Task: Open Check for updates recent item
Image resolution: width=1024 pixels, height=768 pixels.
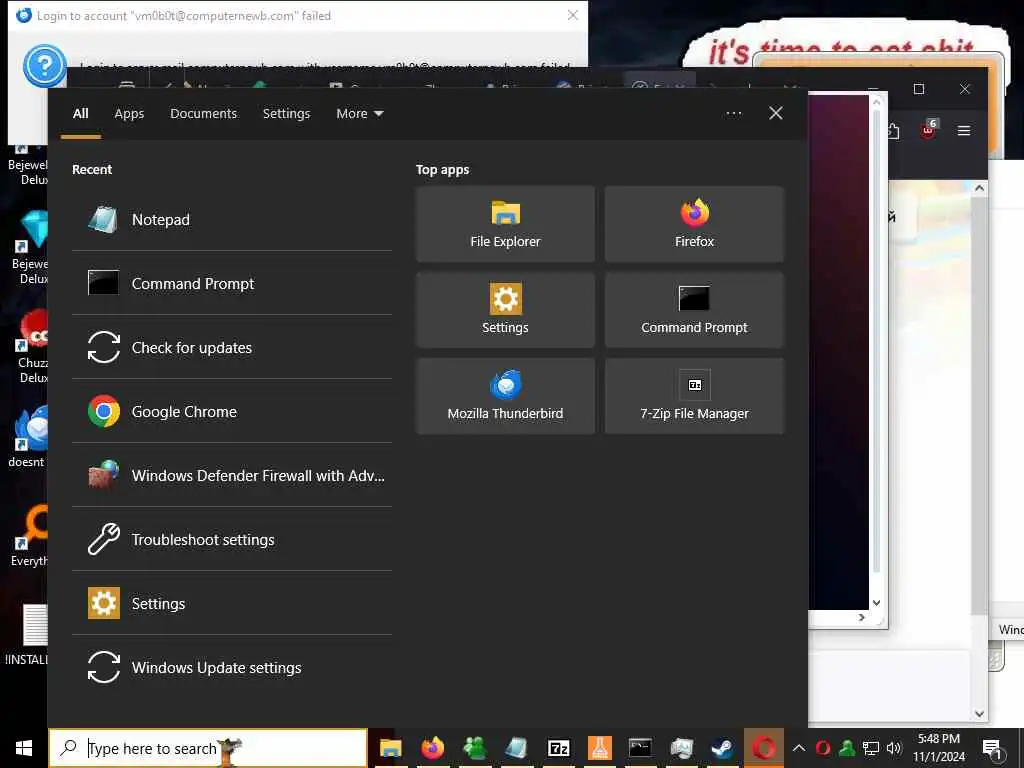Action: tap(232, 347)
